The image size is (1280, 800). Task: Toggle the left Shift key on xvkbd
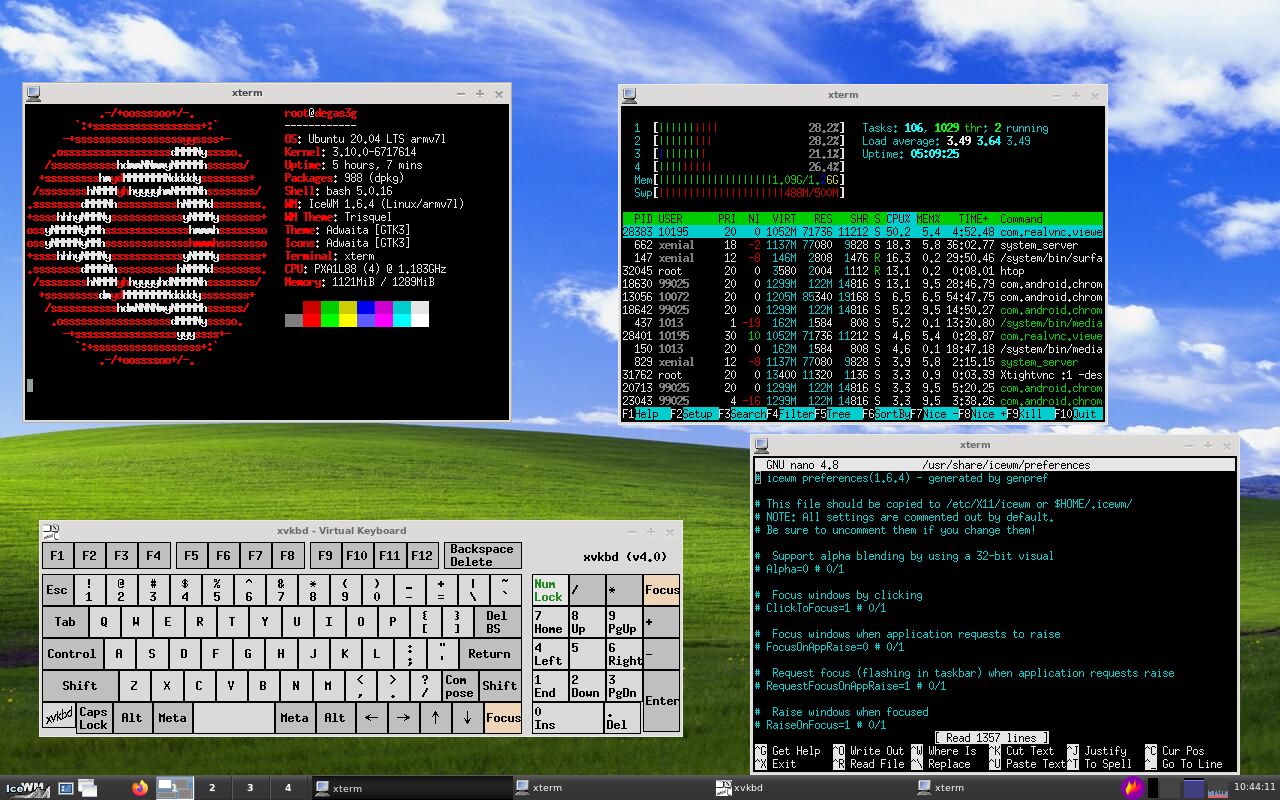click(x=79, y=686)
